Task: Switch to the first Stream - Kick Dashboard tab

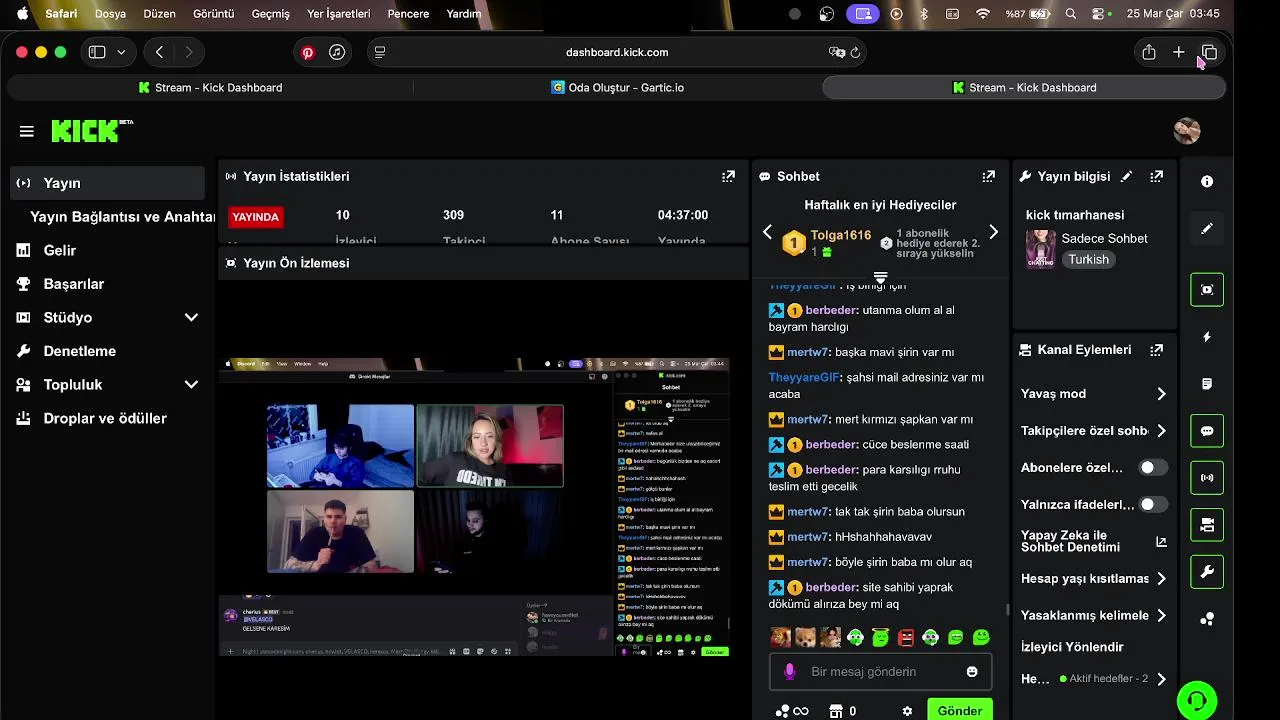Action: click(210, 88)
